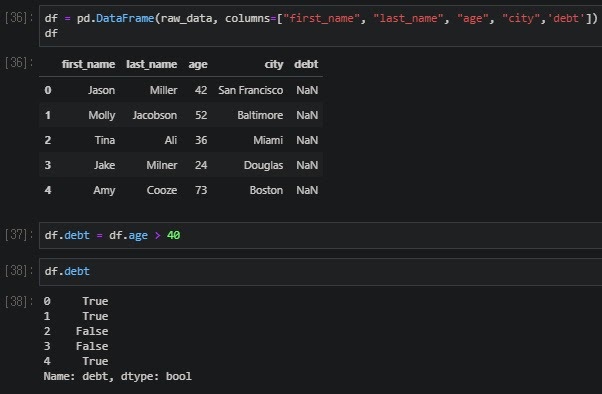Click the NaN debt value for Jason
Viewport: 602px width, 394px height.
tap(307, 90)
